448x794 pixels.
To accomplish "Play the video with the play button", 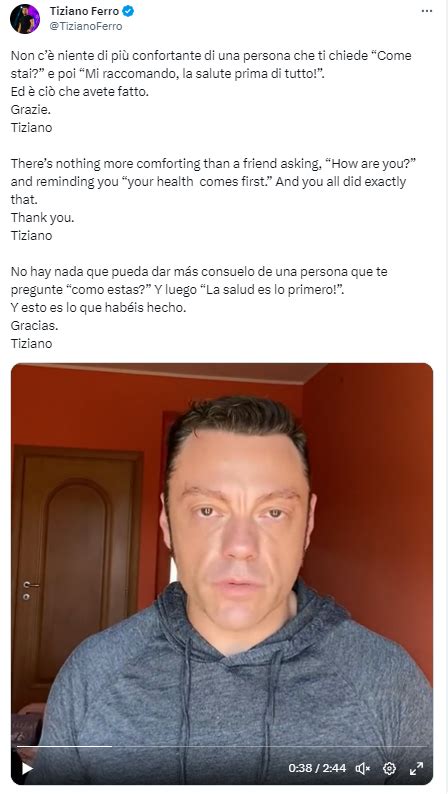I will [x=27, y=768].
